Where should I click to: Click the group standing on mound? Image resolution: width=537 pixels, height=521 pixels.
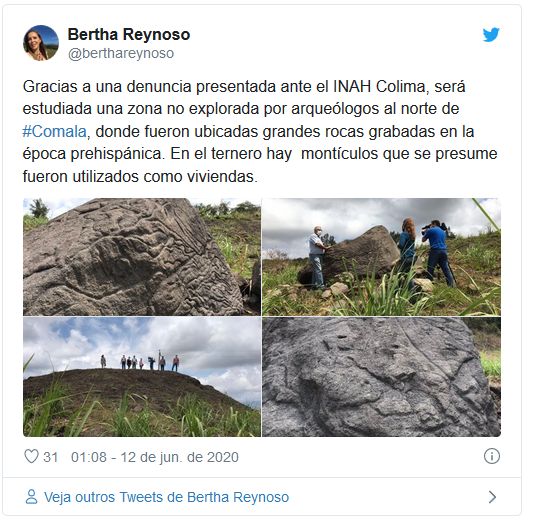140,361
